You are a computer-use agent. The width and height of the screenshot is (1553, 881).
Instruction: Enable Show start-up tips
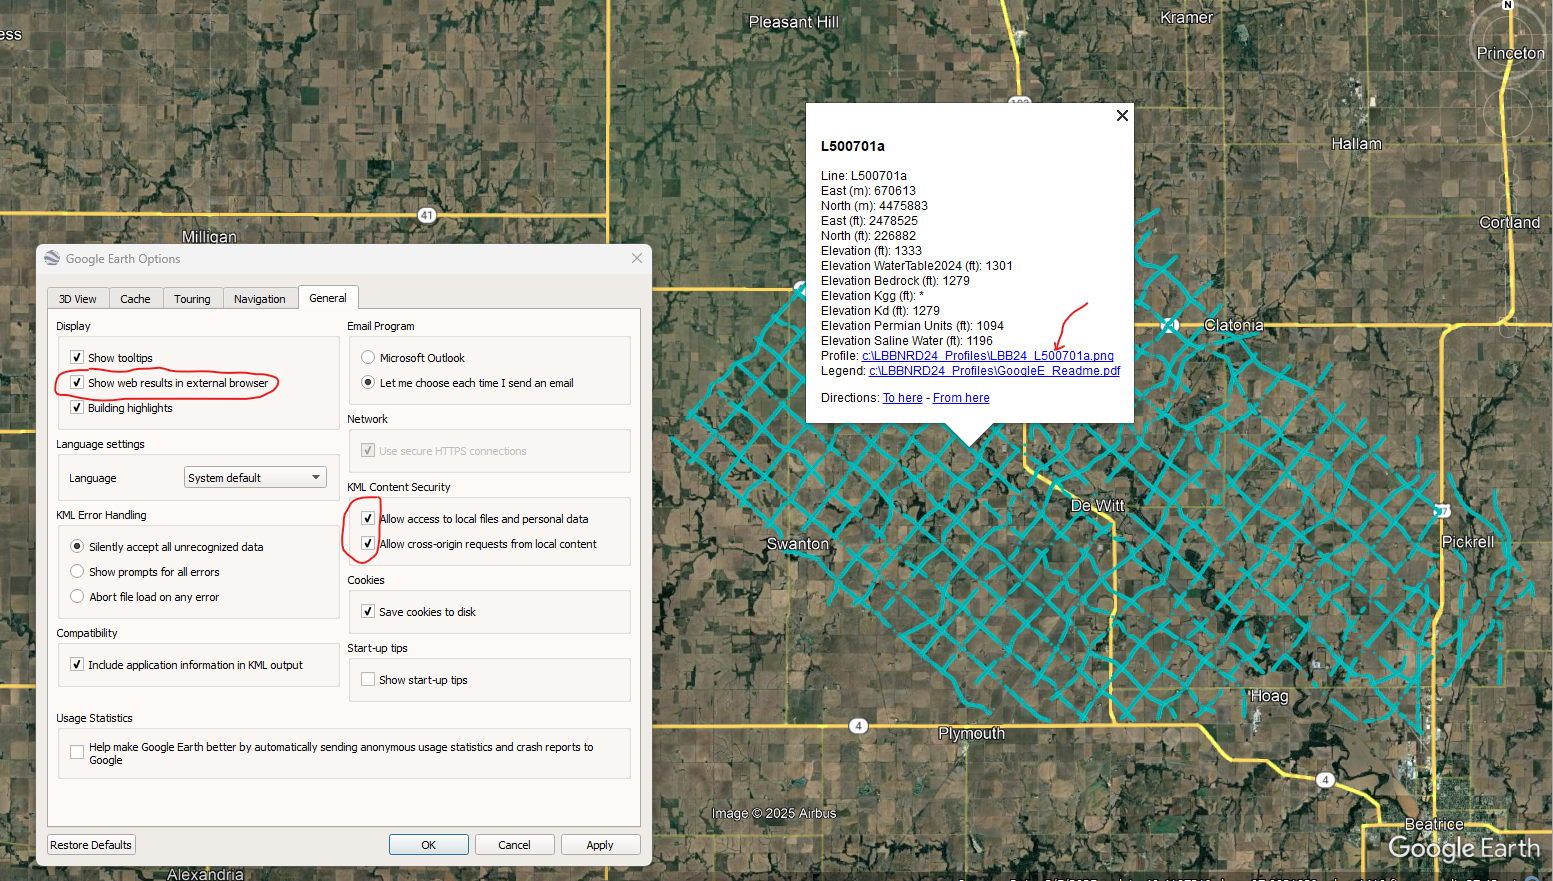[x=368, y=679]
